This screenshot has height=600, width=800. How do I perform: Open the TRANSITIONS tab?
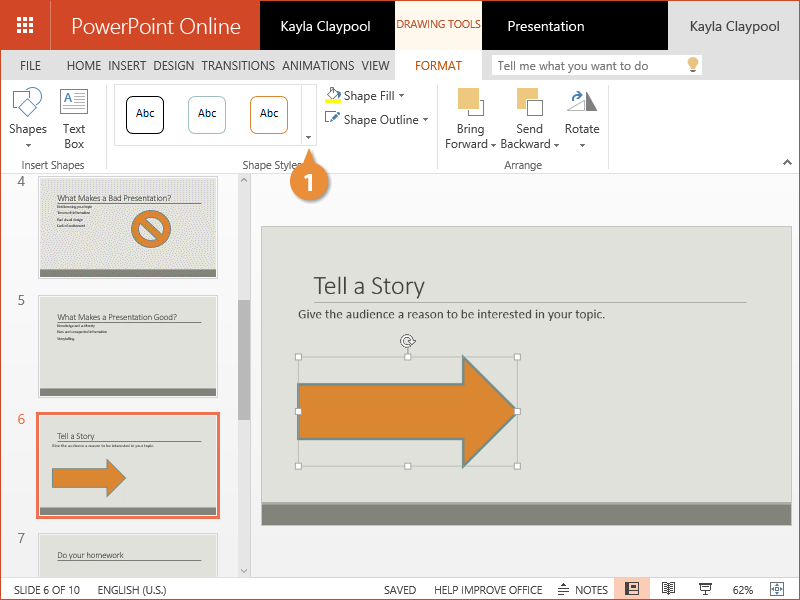(x=238, y=66)
